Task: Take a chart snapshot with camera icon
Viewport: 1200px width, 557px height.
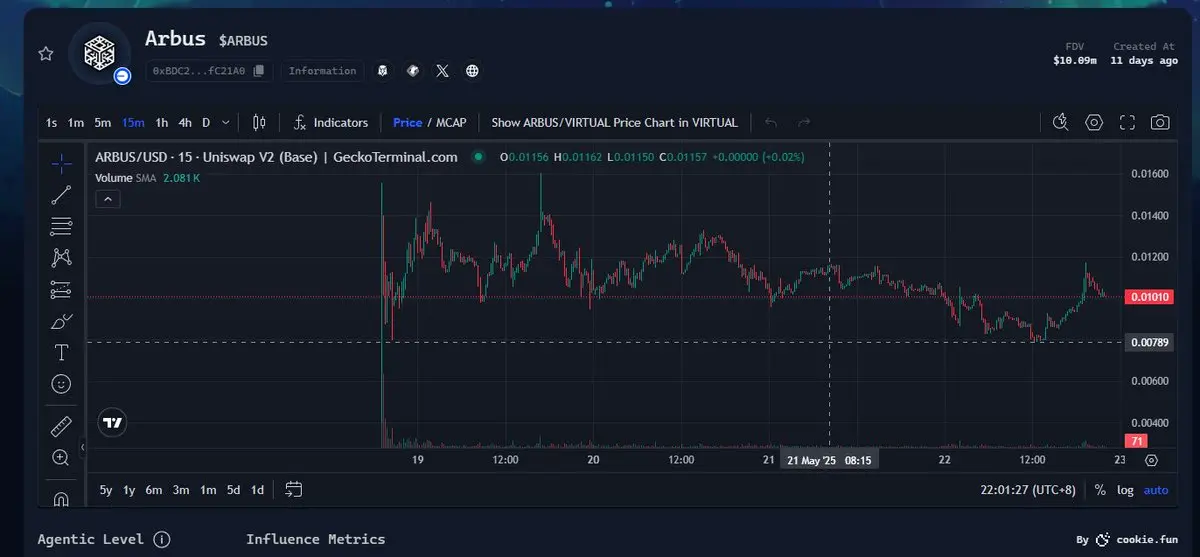Action: pyautogui.click(x=1160, y=123)
